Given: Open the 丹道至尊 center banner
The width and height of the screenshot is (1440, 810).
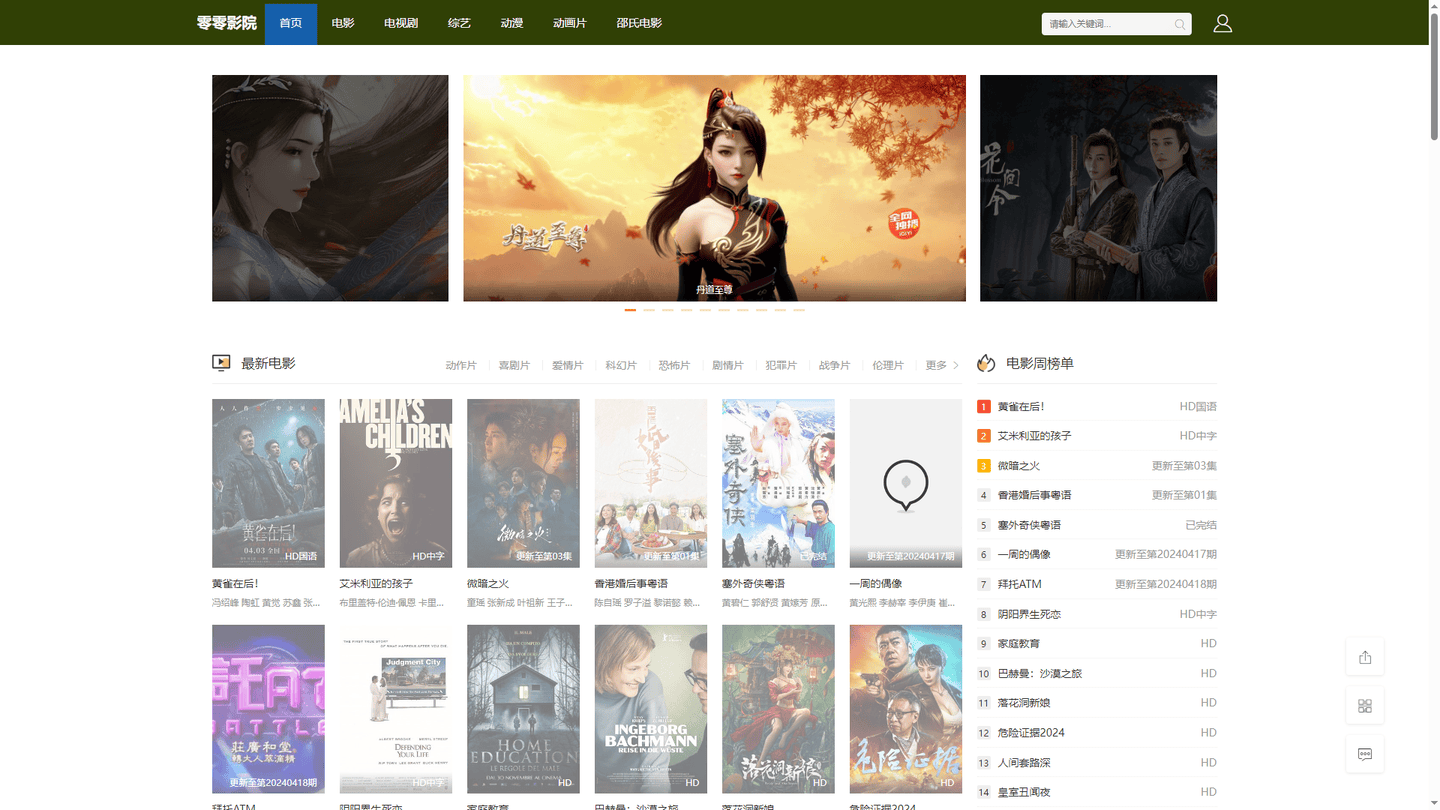Looking at the screenshot, I should [x=714, y=188].
